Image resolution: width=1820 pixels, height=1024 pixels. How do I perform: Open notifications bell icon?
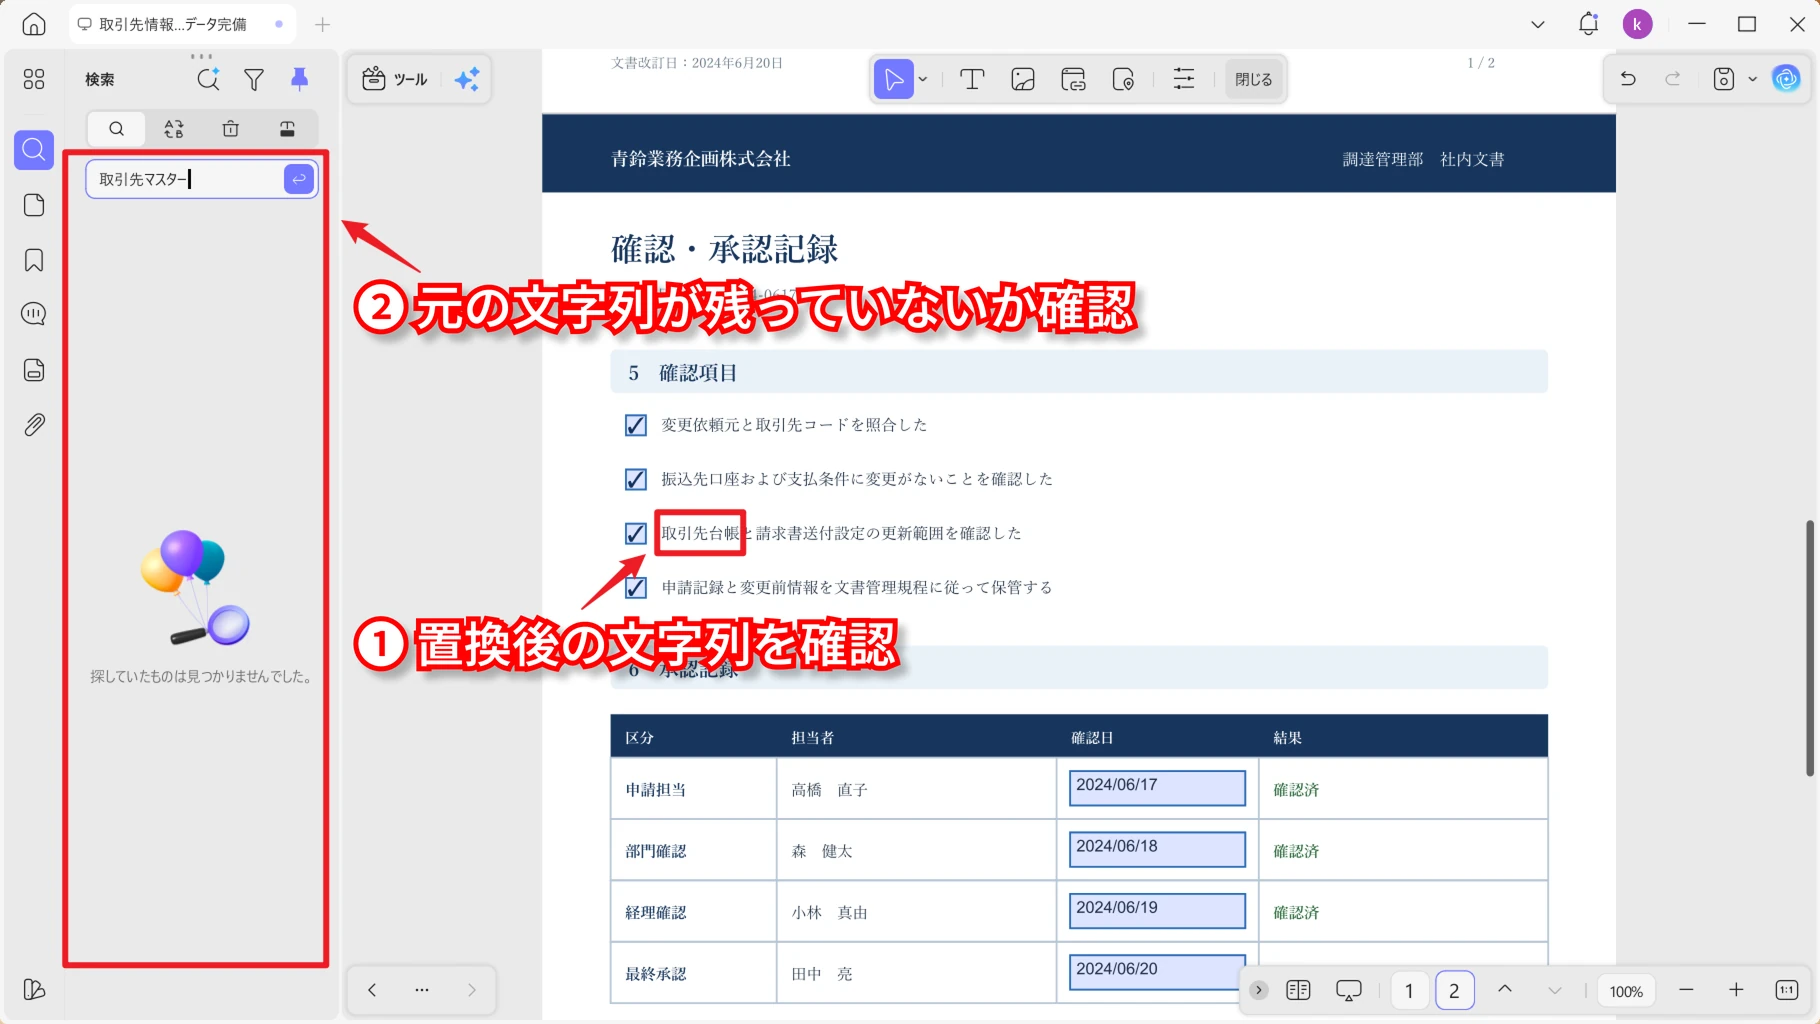tap(1588, 24)
